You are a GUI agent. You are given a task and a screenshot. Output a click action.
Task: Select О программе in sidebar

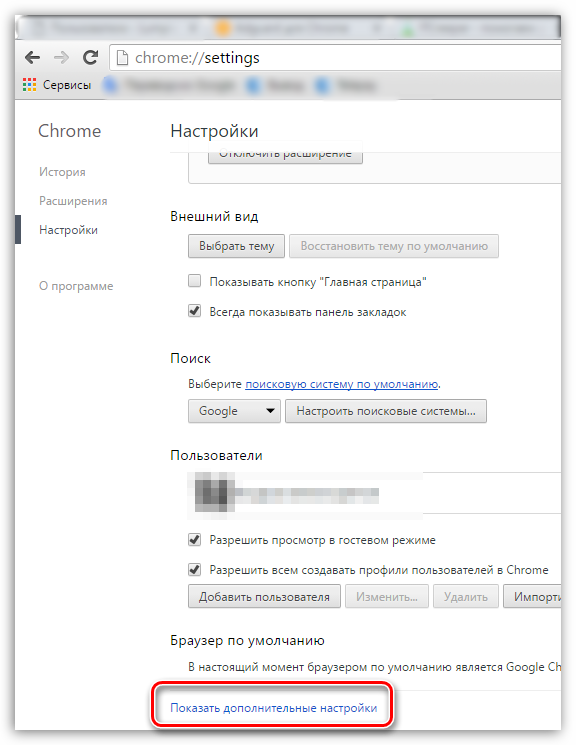pyautogui.click(x=76, y=286)
